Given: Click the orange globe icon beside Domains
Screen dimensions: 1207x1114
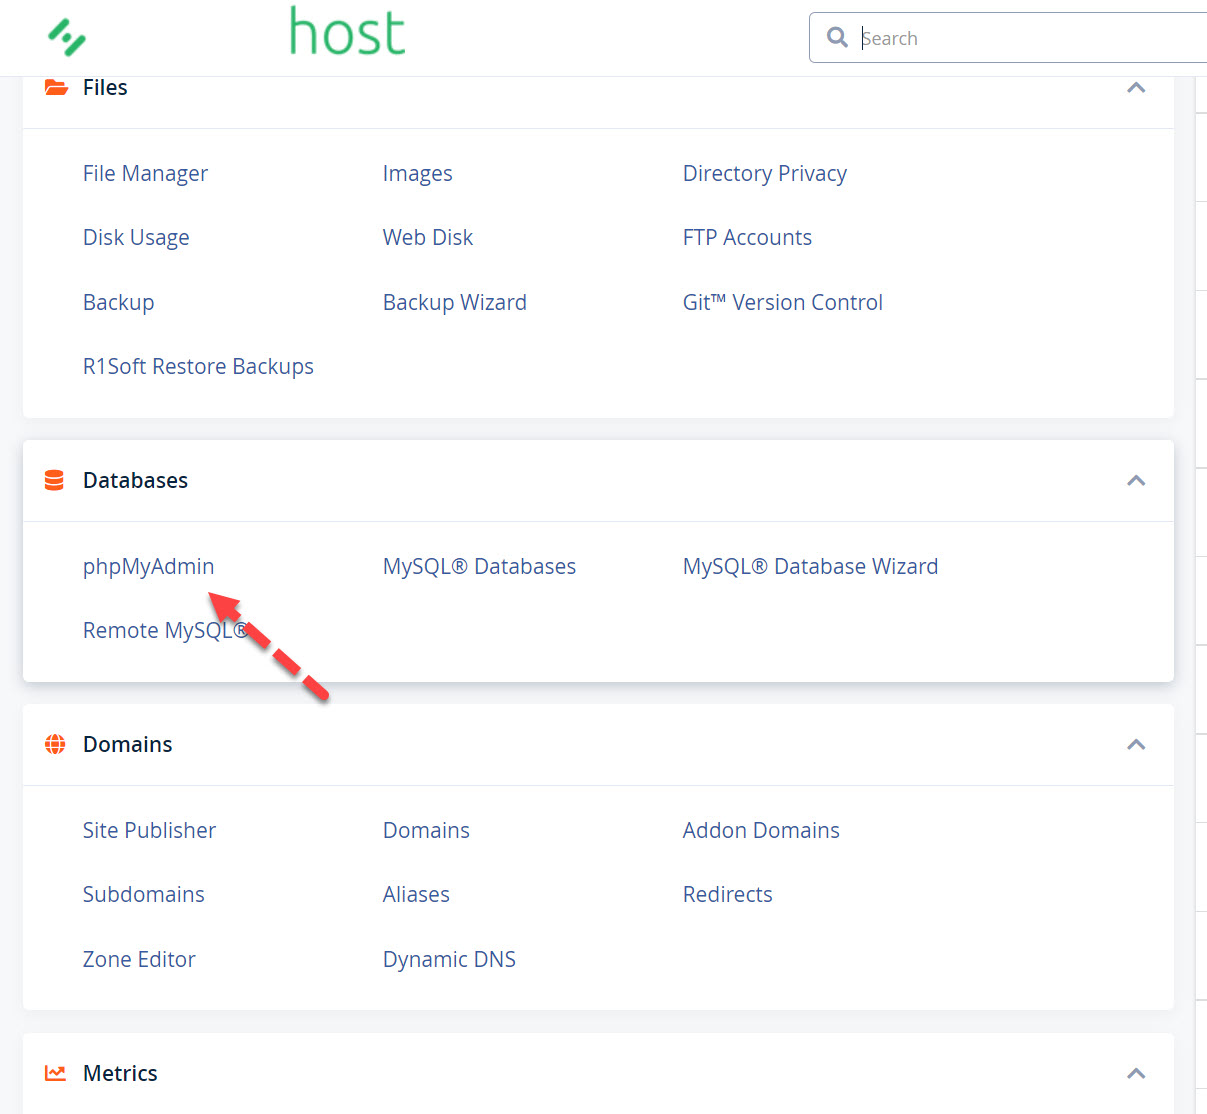Looking at the screenshot, I should click(x=55, y=744).
